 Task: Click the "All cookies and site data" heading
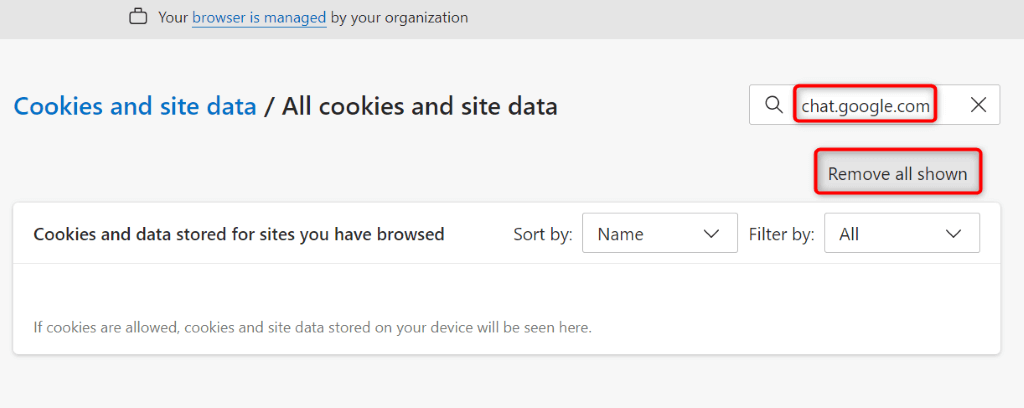tap(420, 106)
